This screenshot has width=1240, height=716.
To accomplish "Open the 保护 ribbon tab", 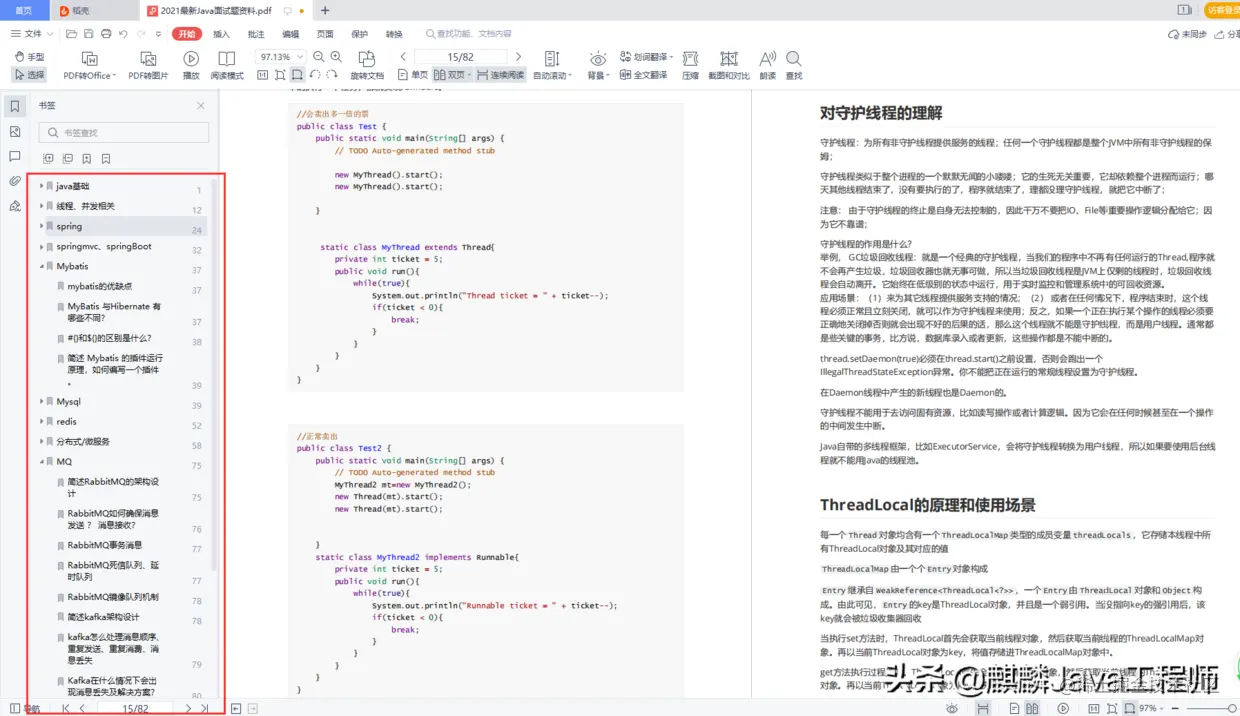I will coord(360,34).
